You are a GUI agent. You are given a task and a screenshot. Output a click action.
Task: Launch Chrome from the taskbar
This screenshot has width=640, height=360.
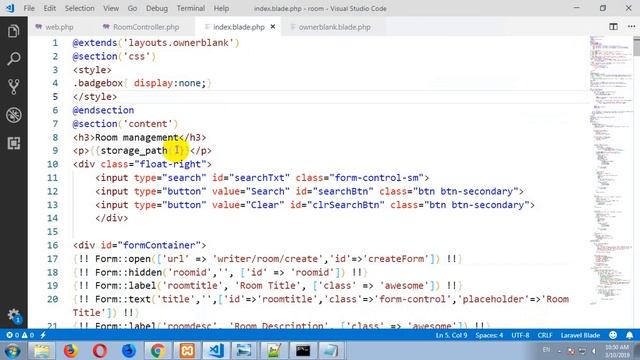[158, 351]
